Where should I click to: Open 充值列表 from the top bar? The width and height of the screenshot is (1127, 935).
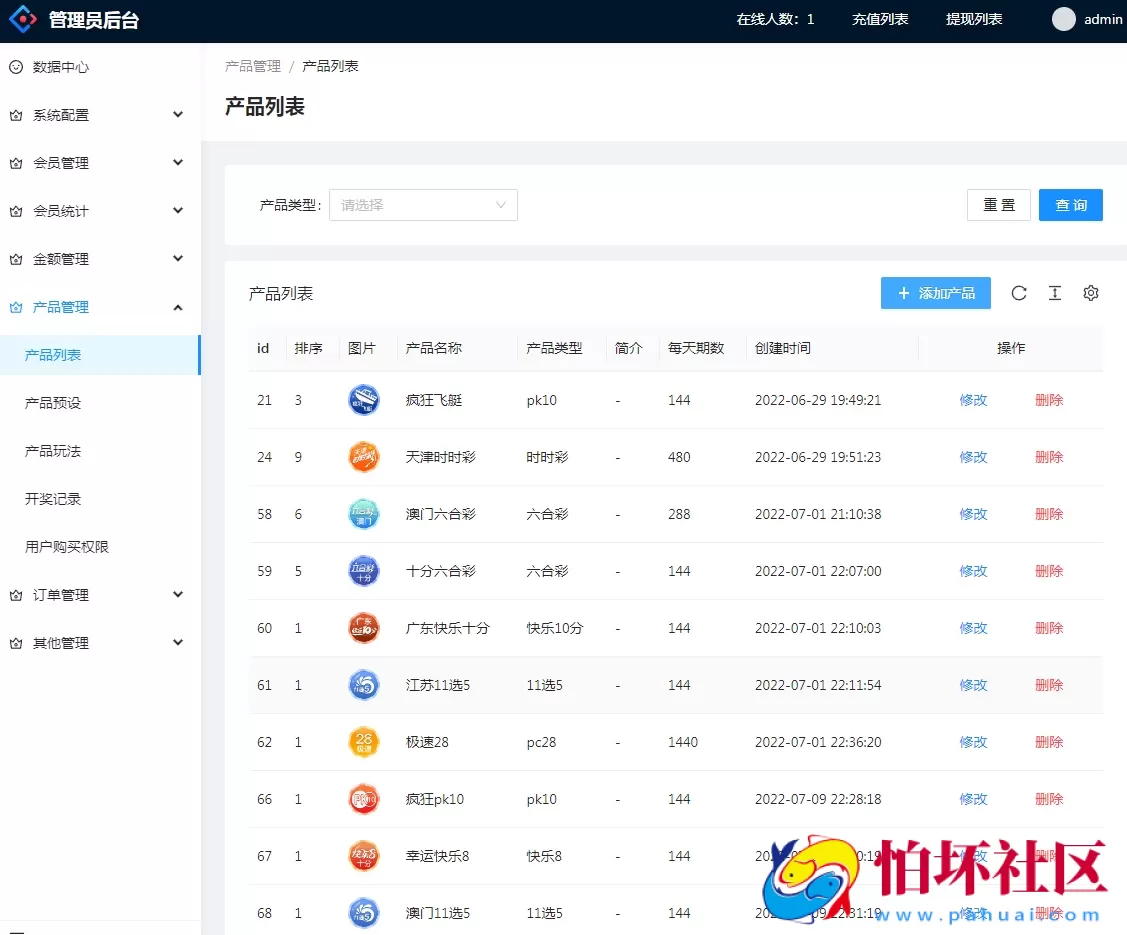pos(879,18)
